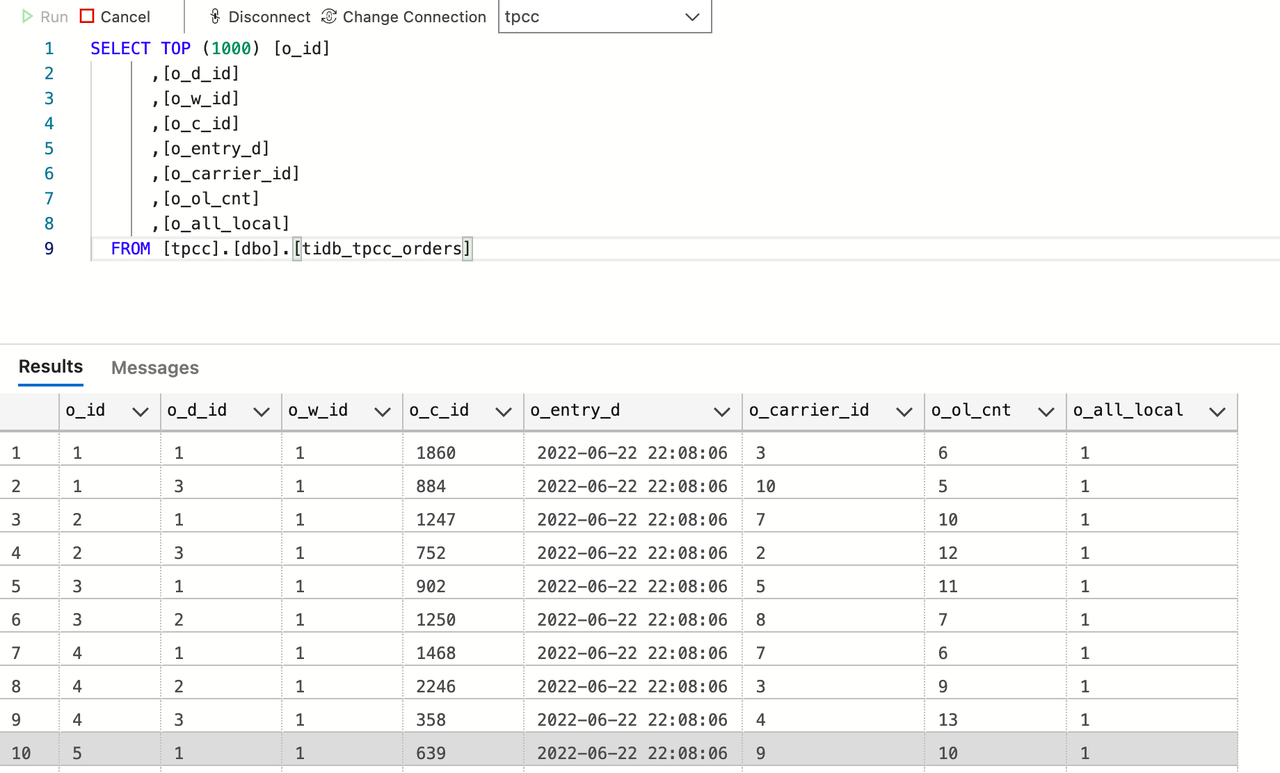Click the Run query play icon
Image resolution: width=1280 pixels, height=773 pixels.
click(x=27, y=17)
